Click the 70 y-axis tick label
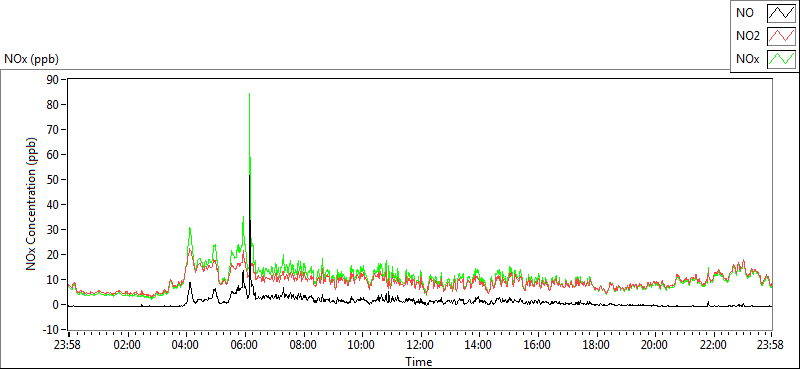The image size is (800, 369). [53, 130]
